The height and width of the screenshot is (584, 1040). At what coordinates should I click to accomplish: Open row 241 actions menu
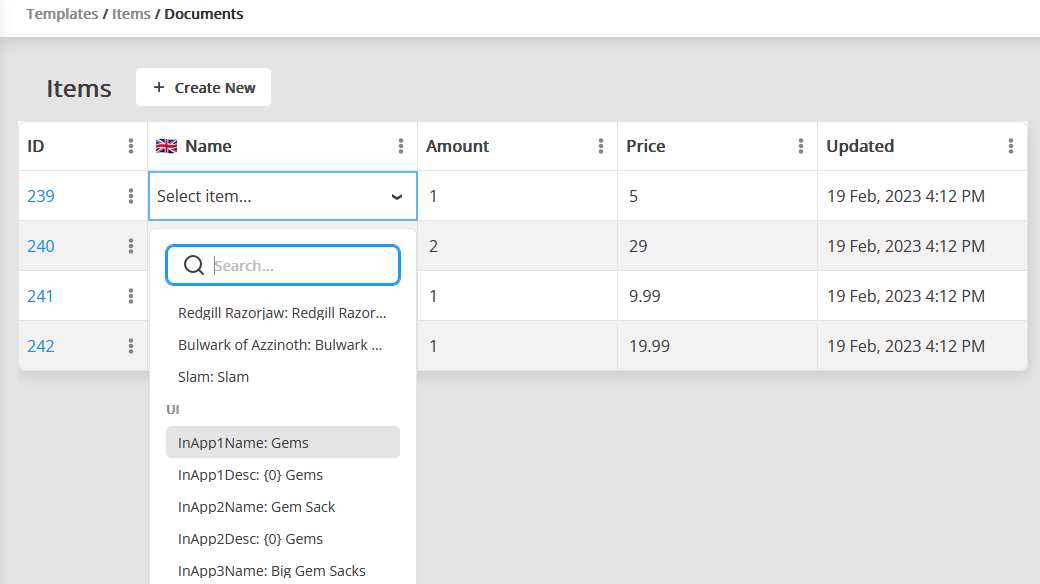[x=131, y=296]
